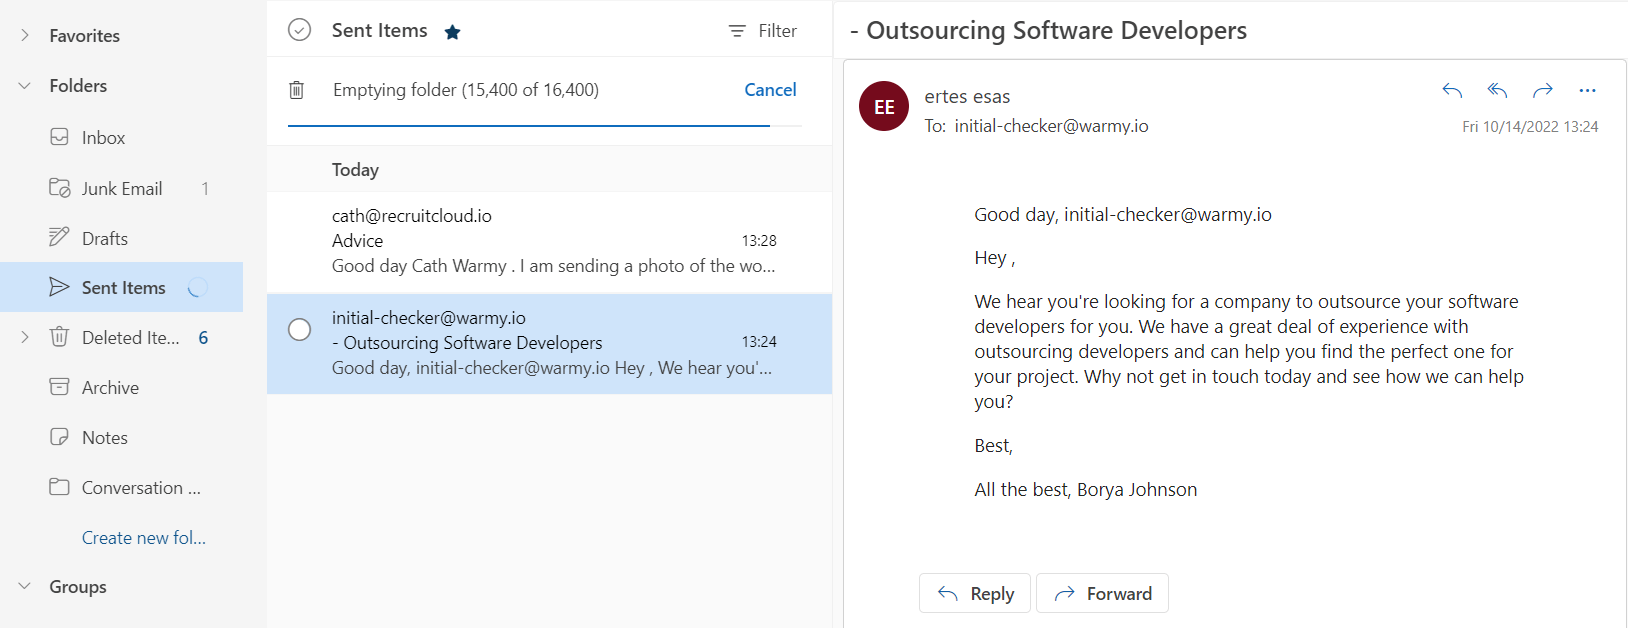This screenshot has height=628, width=1628.
Task: Click the Archive box icon
Action: (x=60, y=387)
